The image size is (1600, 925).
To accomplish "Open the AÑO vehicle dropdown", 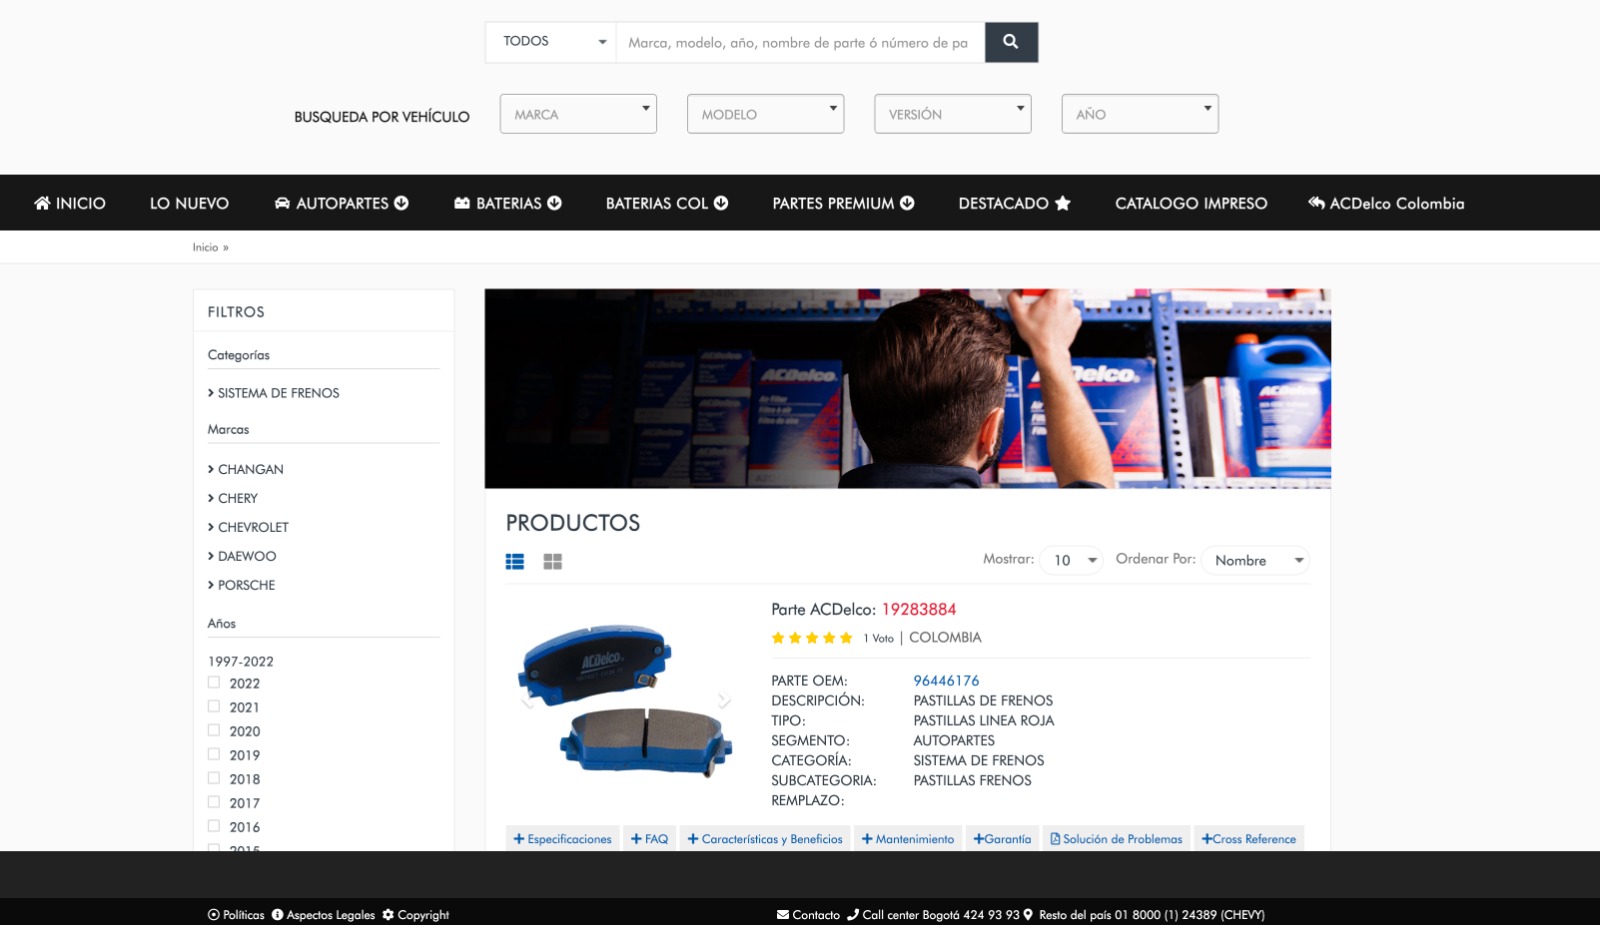I will coord(1140,114).
